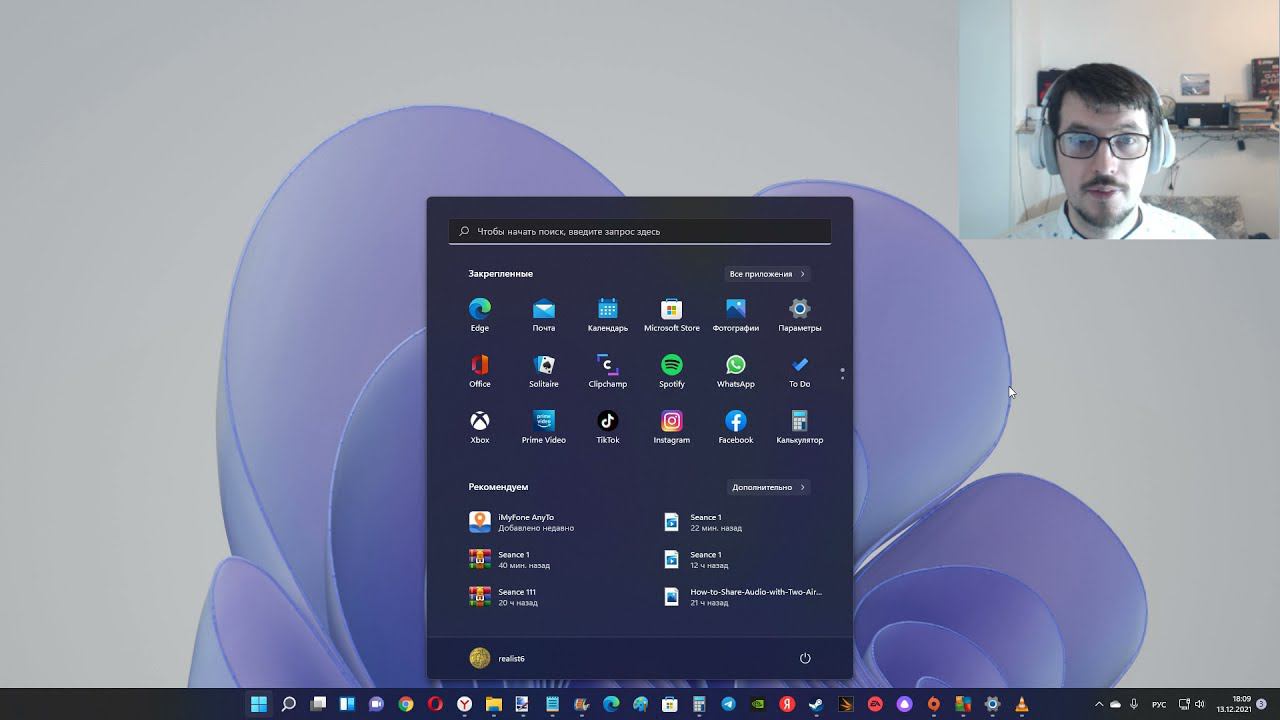The height and width of the screenshot is (720, 1280).
Task: Open Task View on the taskbar
Action: pos(318,704)
